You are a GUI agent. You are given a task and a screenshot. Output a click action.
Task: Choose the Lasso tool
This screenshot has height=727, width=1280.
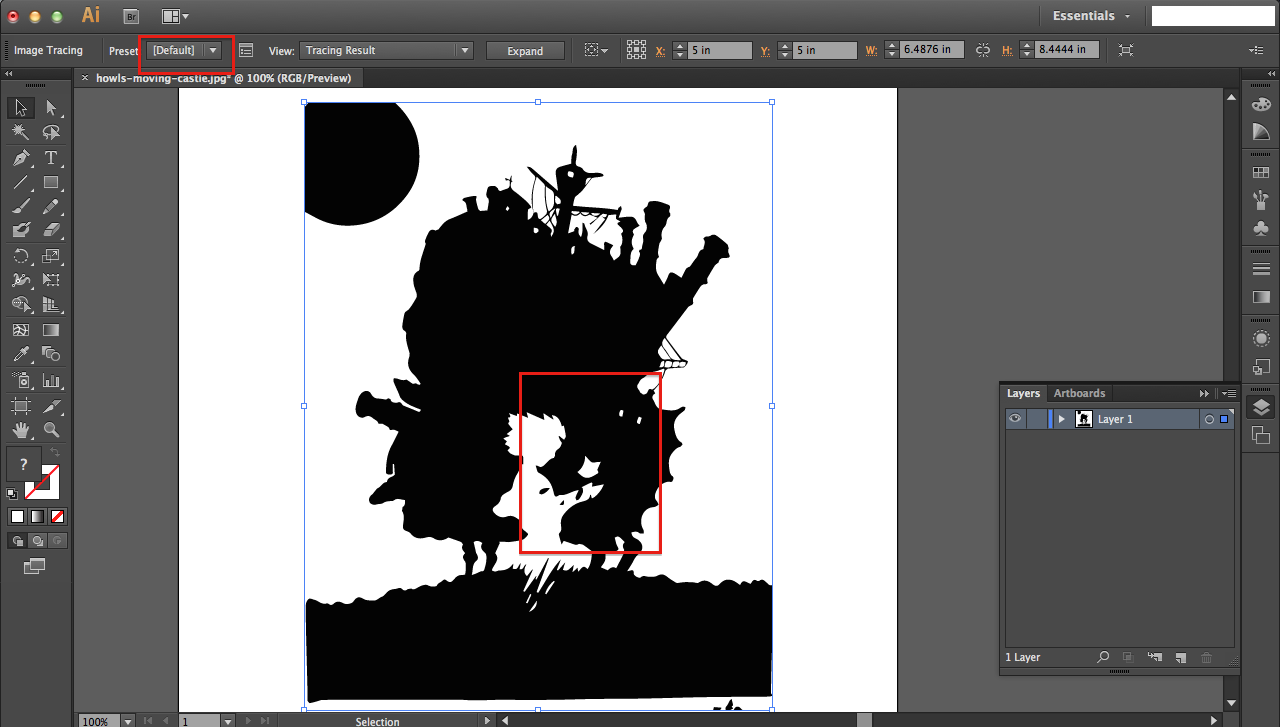pyautogui.click(x=51, y=132)
